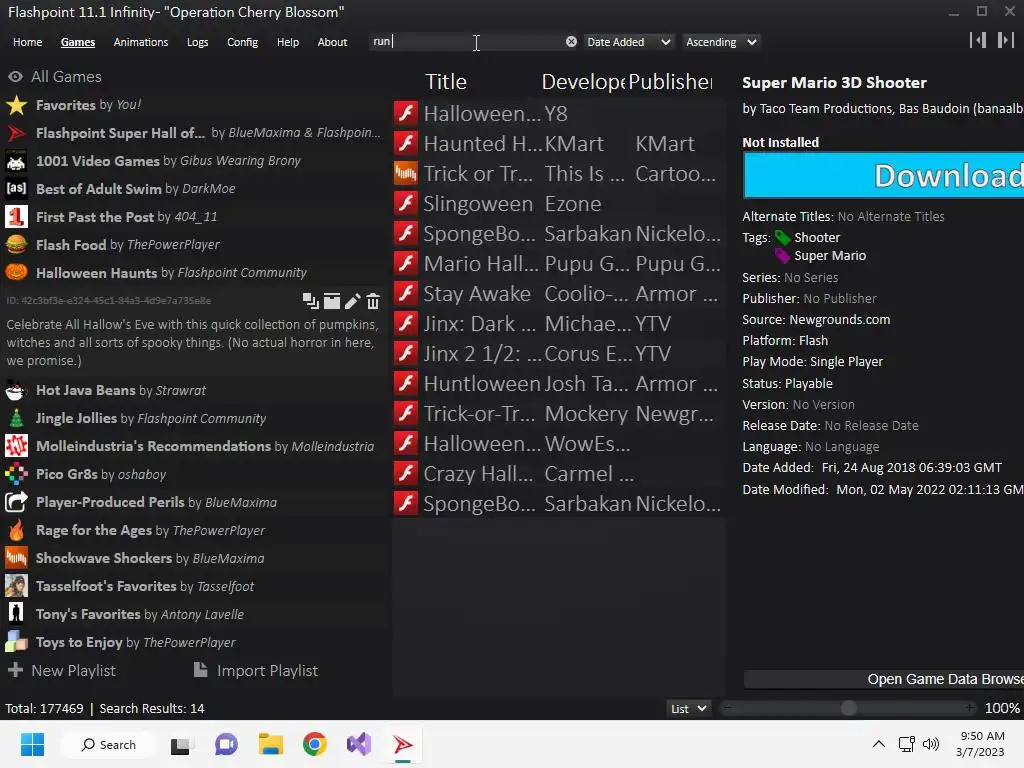
Task: Clear the search box text
Action: pos(571,42)
